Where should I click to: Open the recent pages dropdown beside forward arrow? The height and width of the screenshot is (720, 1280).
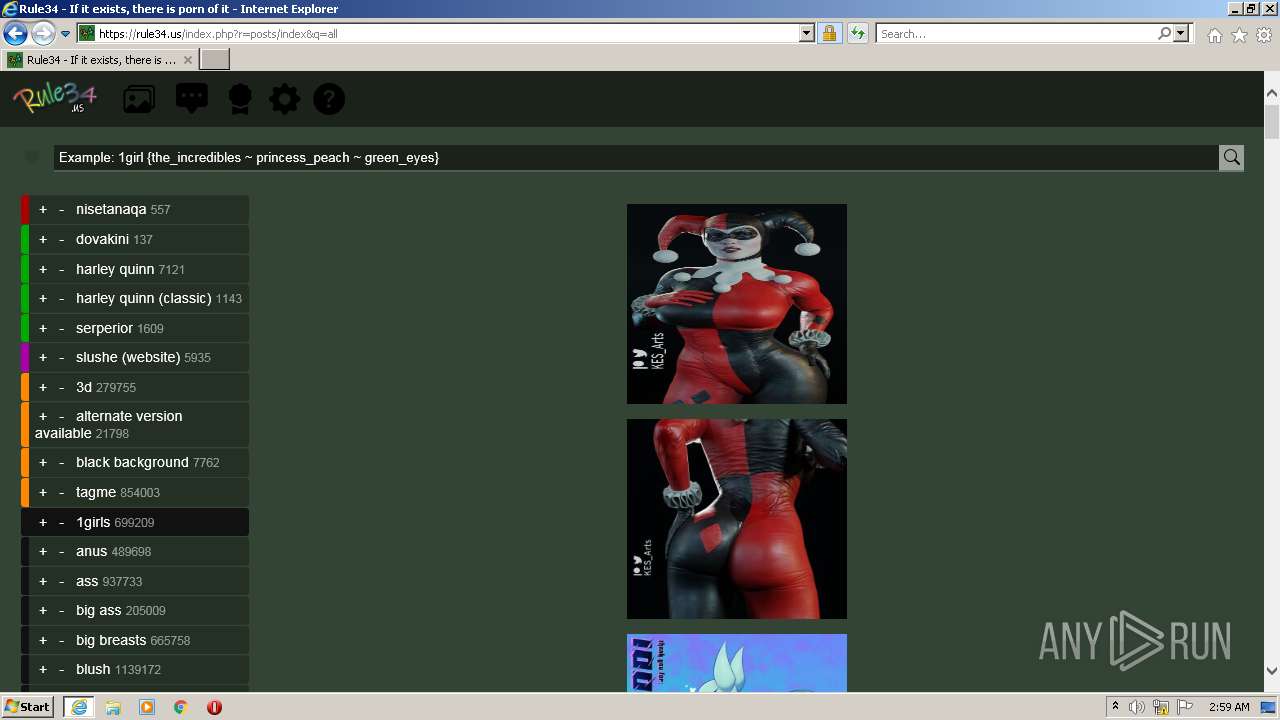[65, 34]
